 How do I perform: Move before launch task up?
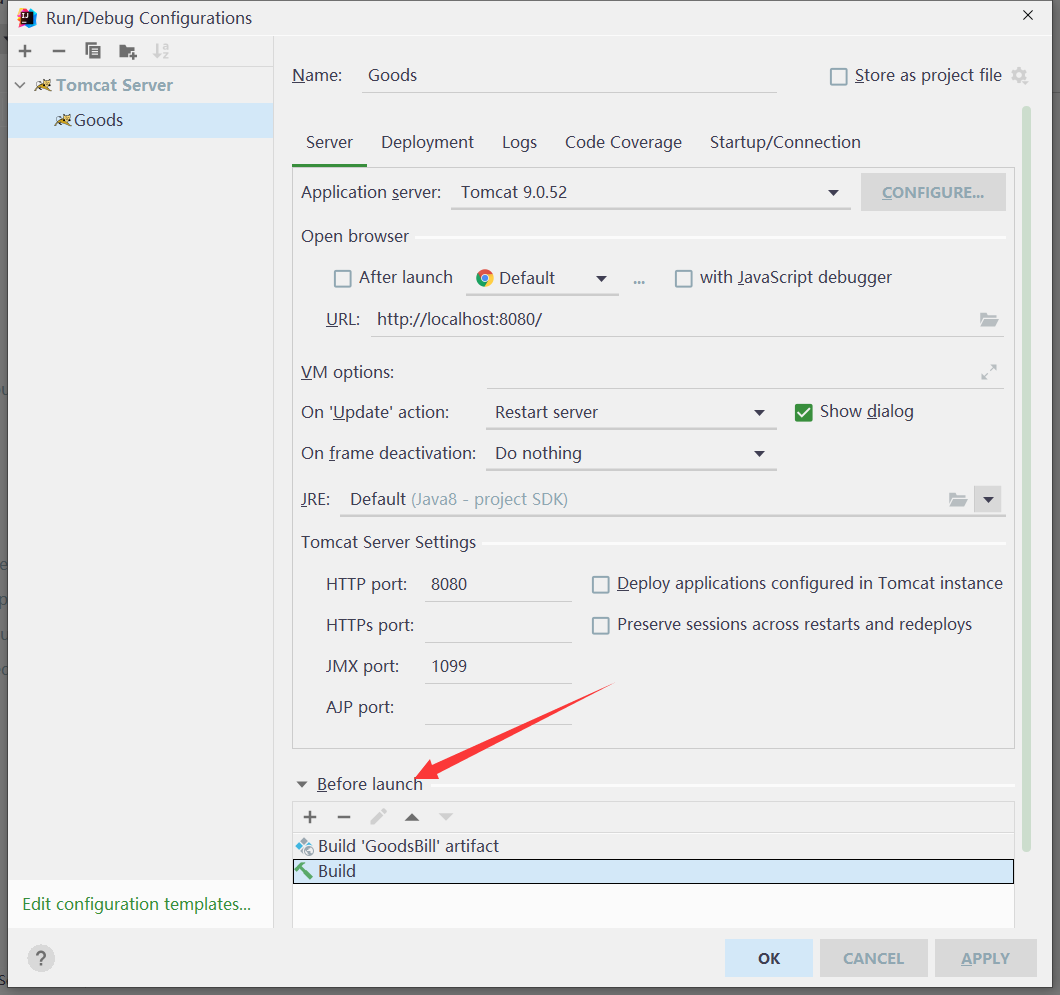[x=412, y=817]
